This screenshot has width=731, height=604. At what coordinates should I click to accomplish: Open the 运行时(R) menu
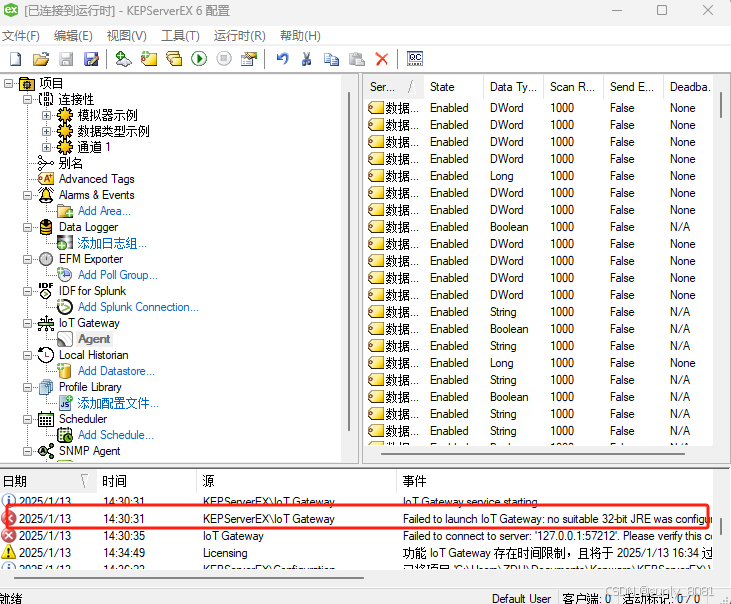point(240,36)
